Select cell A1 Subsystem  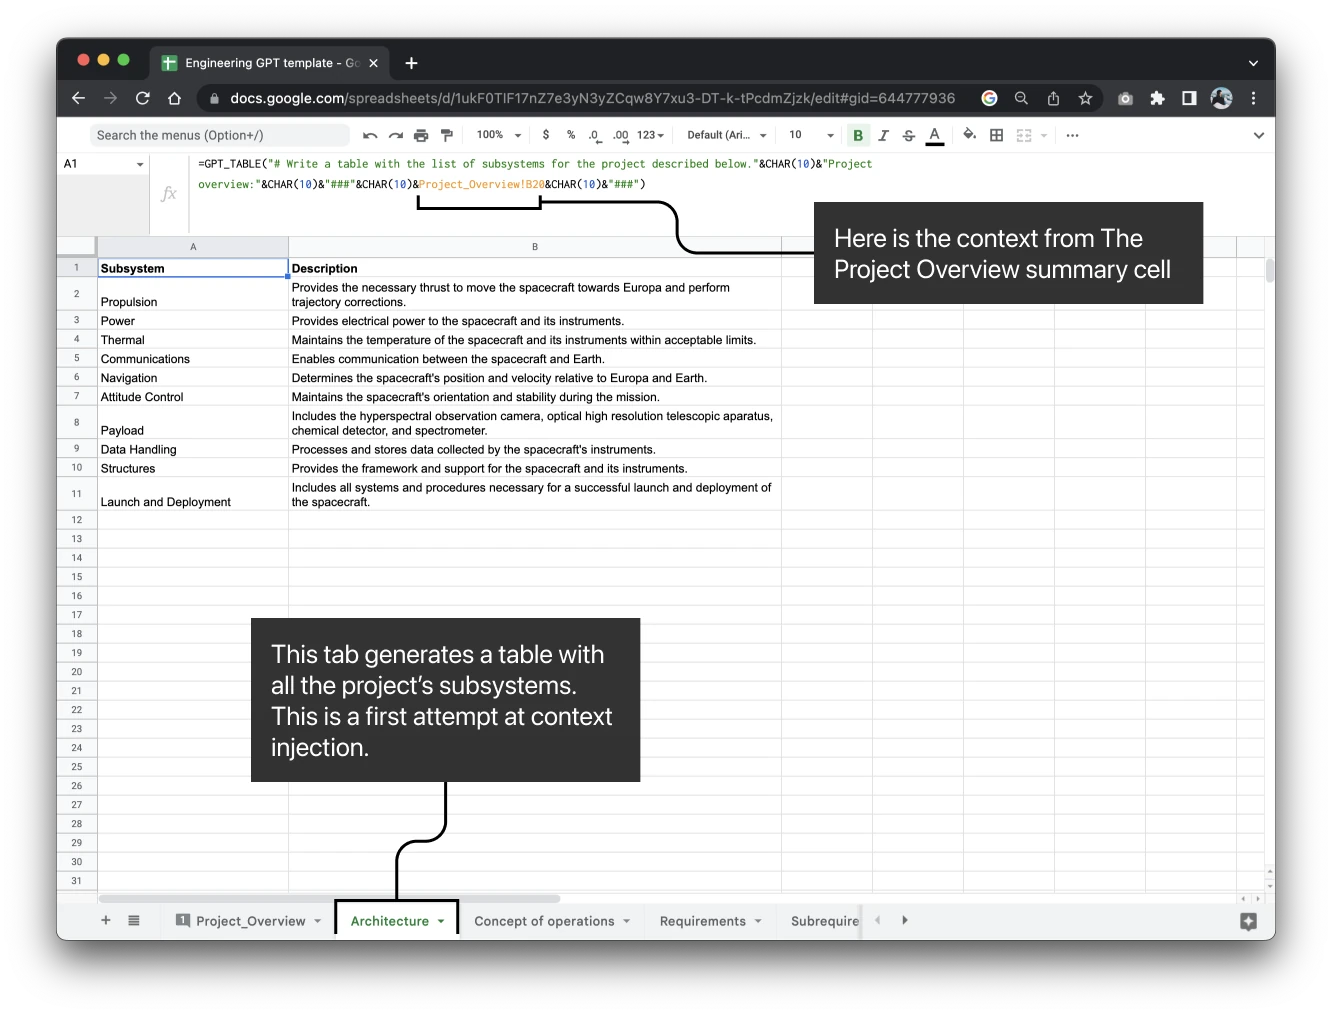(x=193, y=268)
